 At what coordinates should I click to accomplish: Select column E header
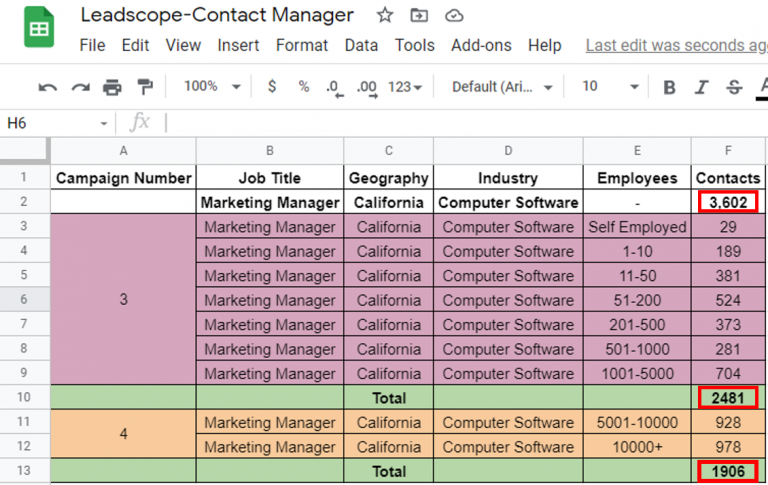click(637, 151)
